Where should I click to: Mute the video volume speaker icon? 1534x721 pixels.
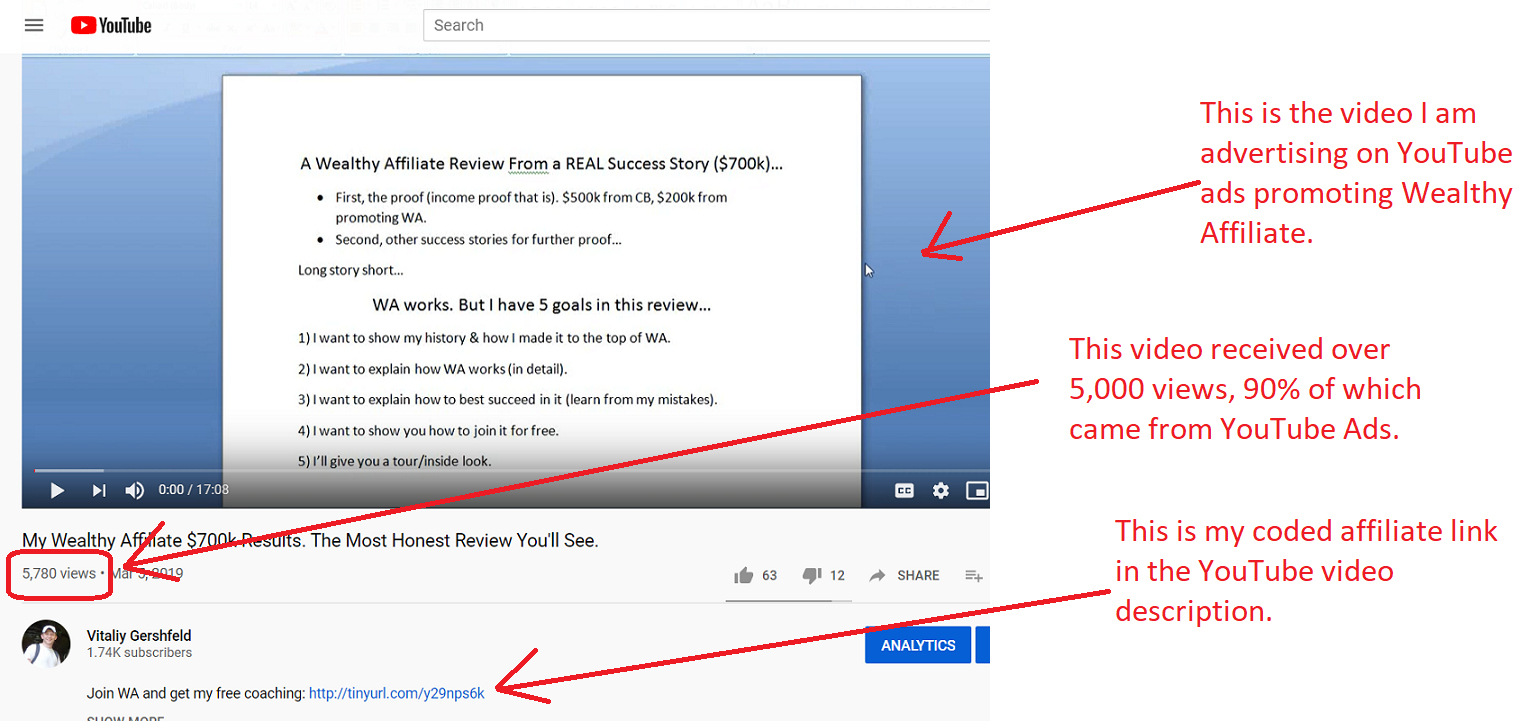135,490
